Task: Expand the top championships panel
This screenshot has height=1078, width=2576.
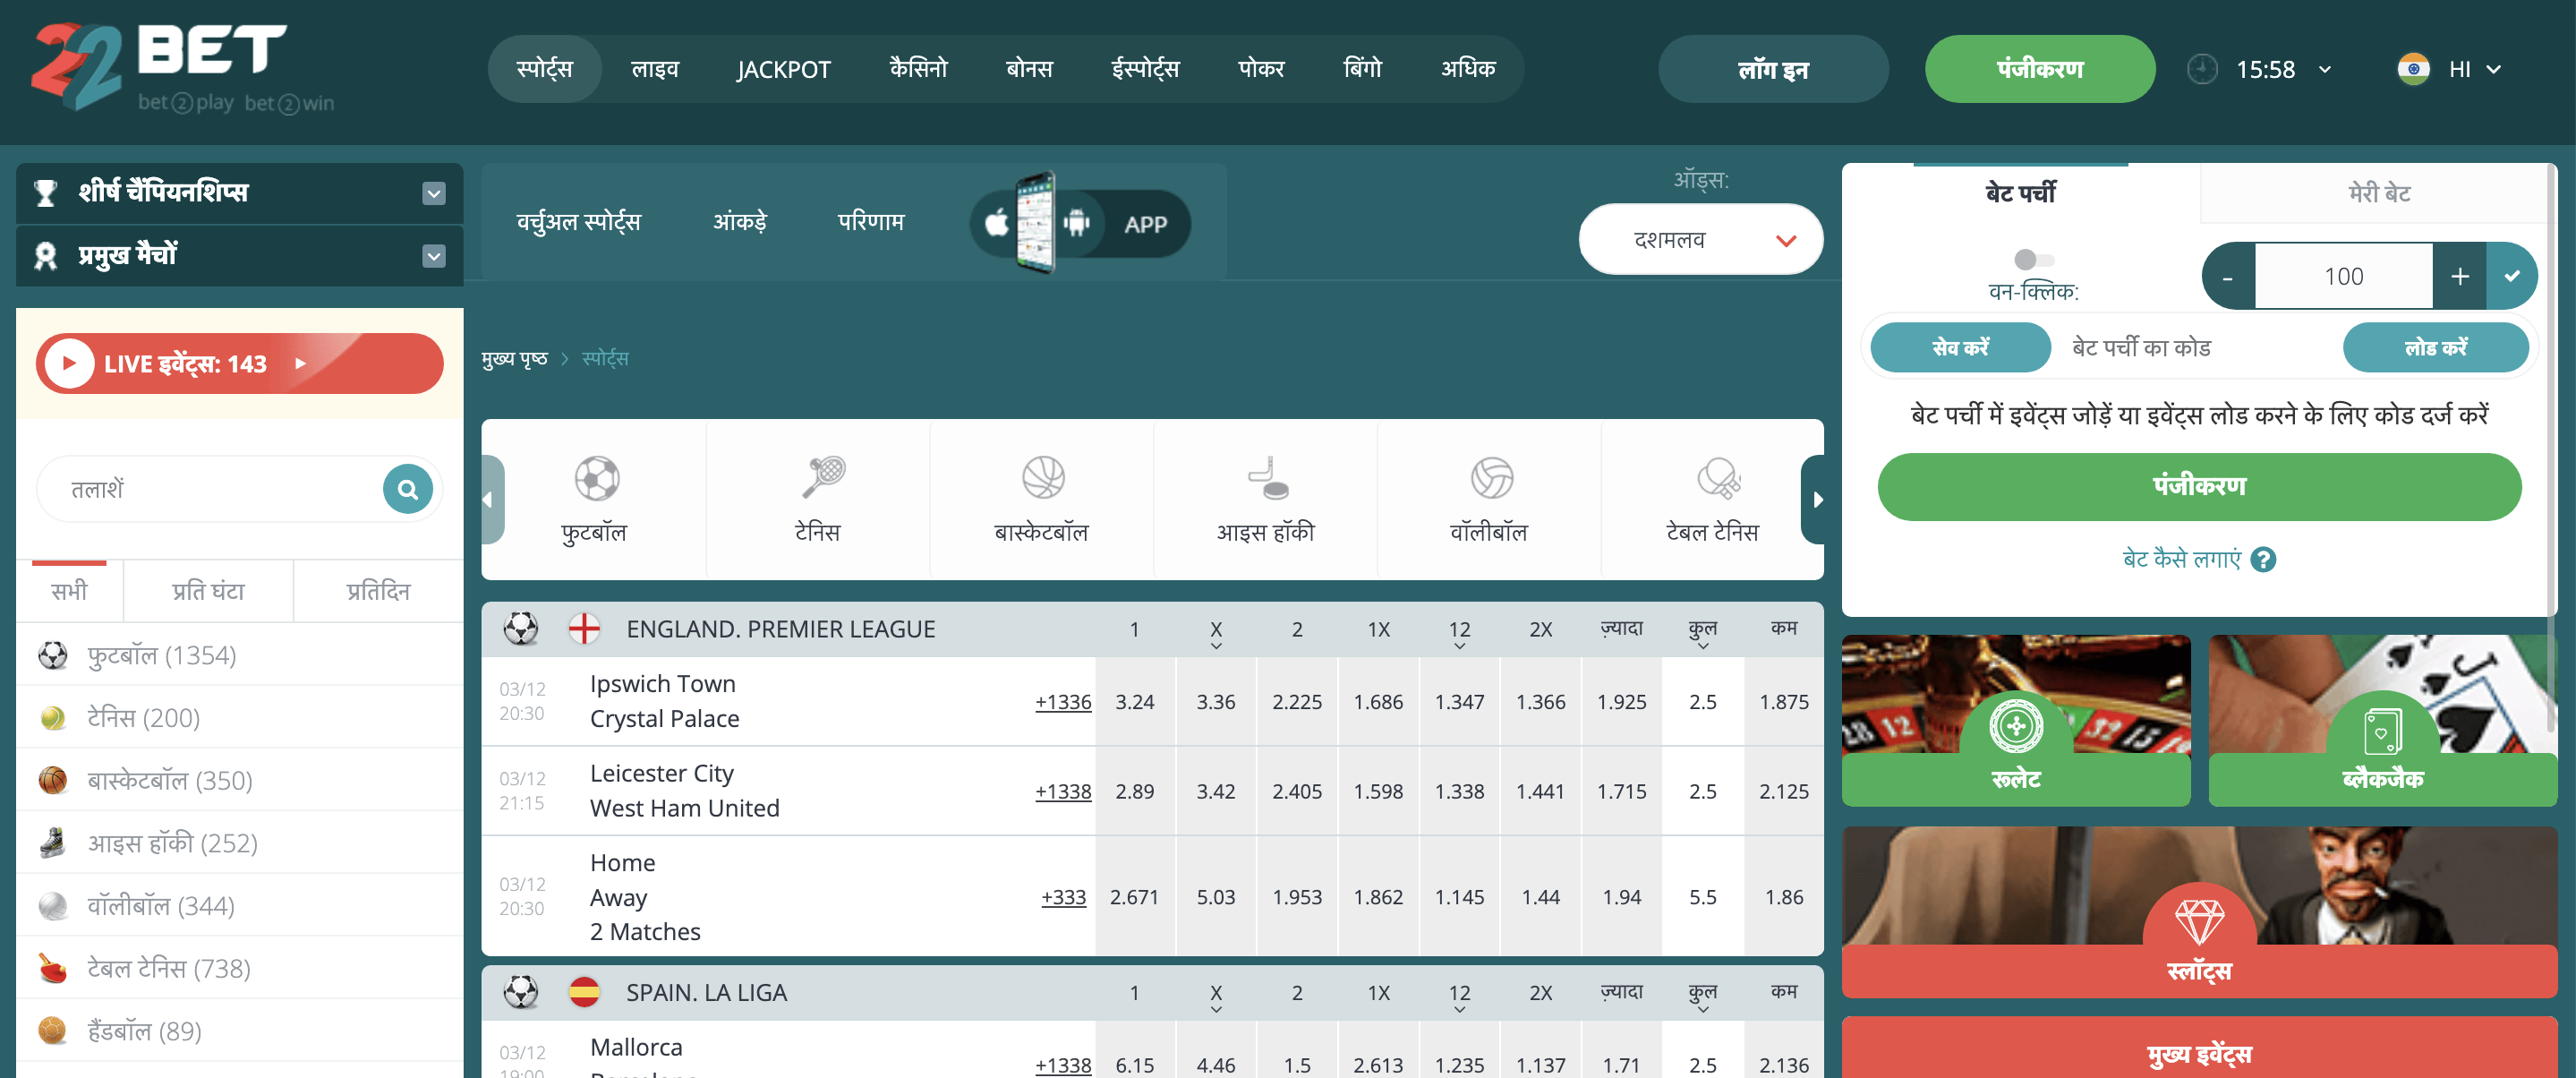Action: [433, 193]
